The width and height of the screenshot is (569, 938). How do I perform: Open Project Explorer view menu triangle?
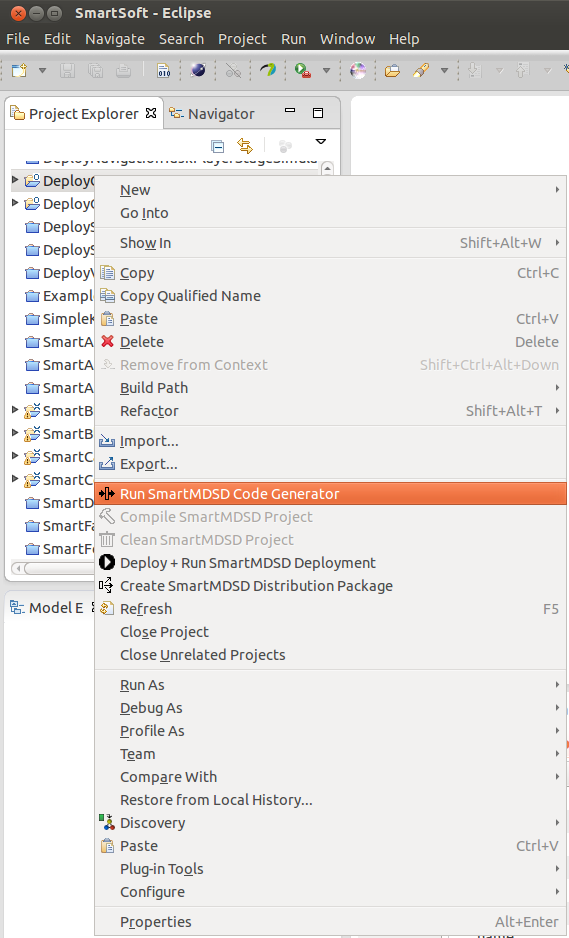point(321,142)
